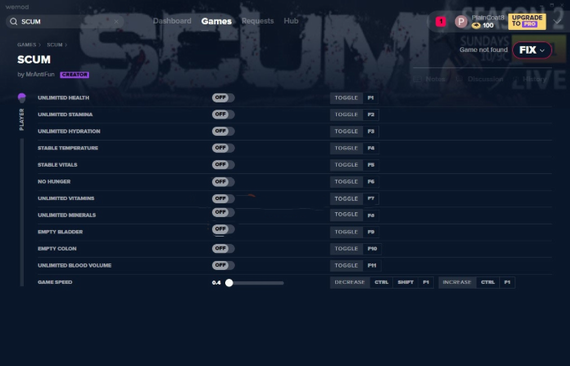Viewport: 570px width, 366px height.
Task: Open the Notes panel
Action: [x=430, y=79]
